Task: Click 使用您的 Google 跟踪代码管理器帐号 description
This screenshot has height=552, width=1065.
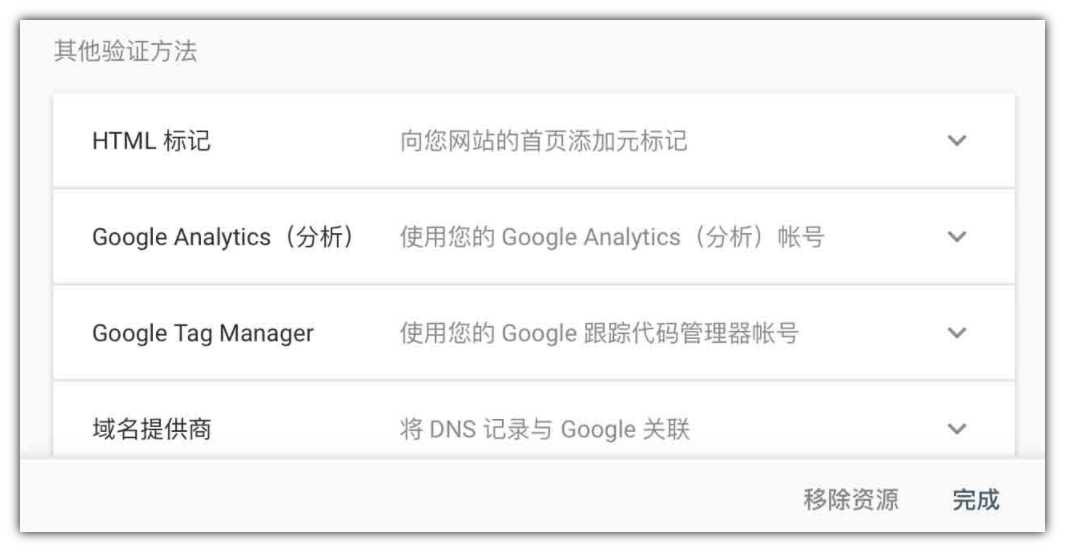Action: pyautogui.click(x=598, y=333)
